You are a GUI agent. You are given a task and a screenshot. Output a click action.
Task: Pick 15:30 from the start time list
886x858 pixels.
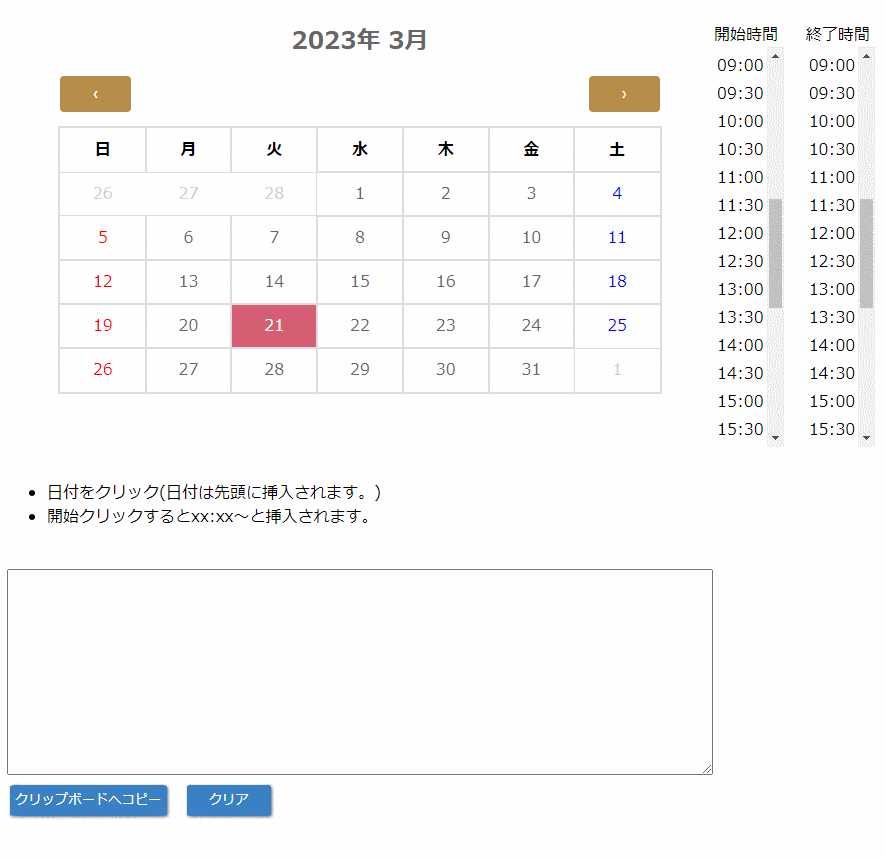pyautogui.click(x=740, y=429)
